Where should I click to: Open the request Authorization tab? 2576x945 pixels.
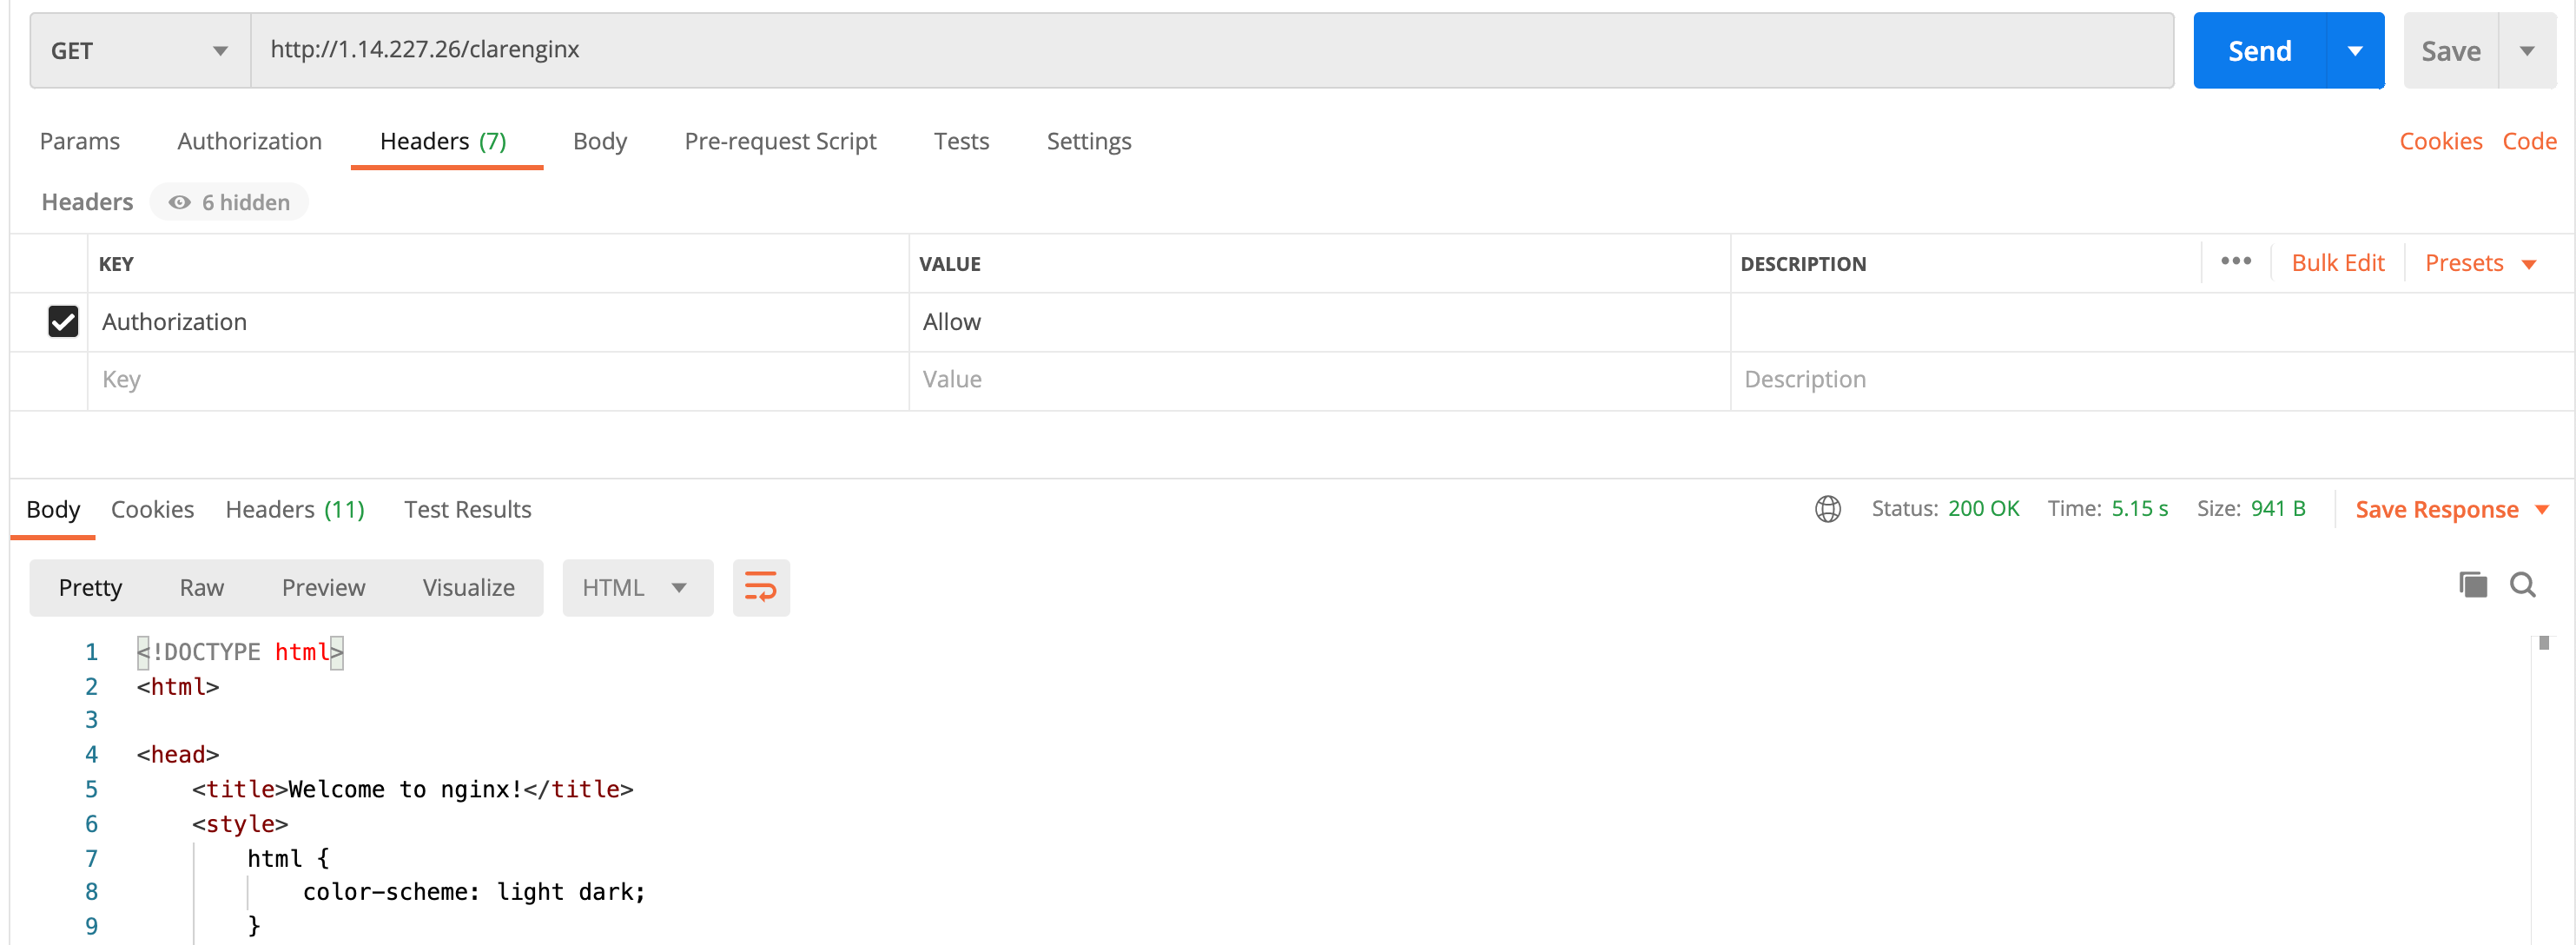pos(249,141)
